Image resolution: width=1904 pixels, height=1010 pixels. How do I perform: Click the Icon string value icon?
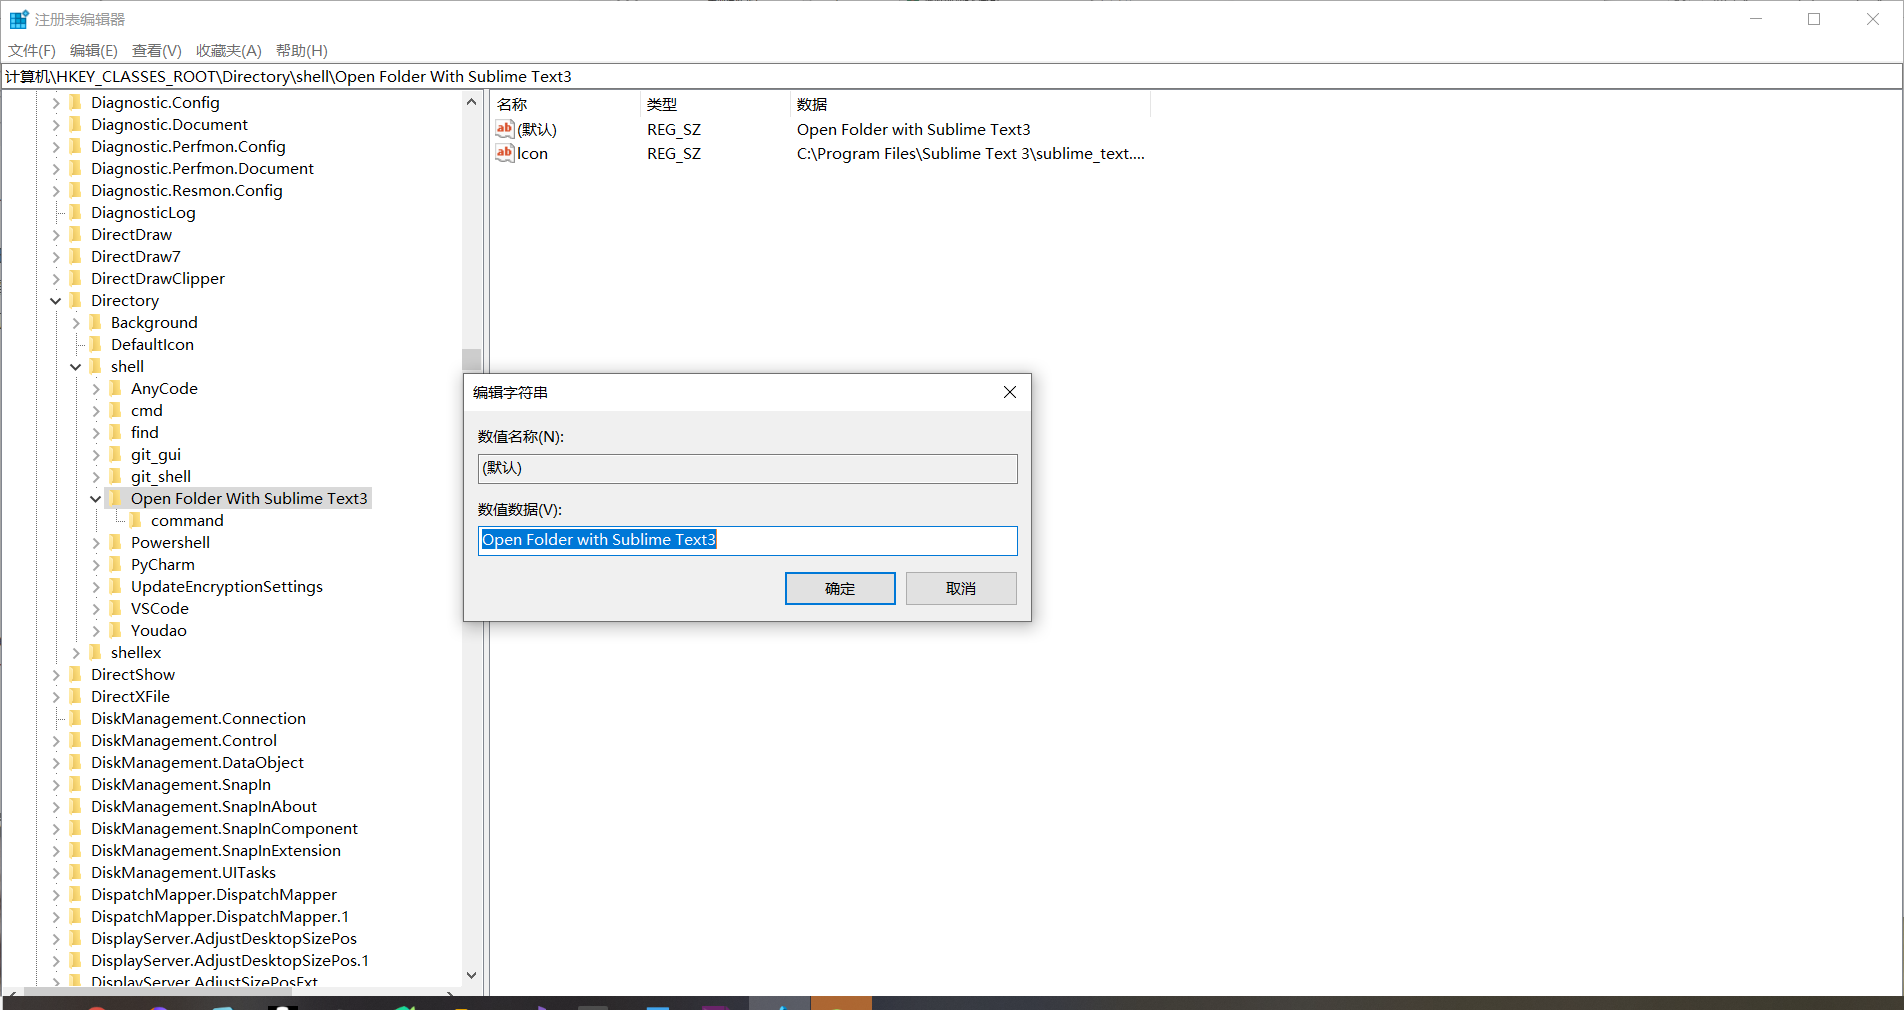click(505, 153)
